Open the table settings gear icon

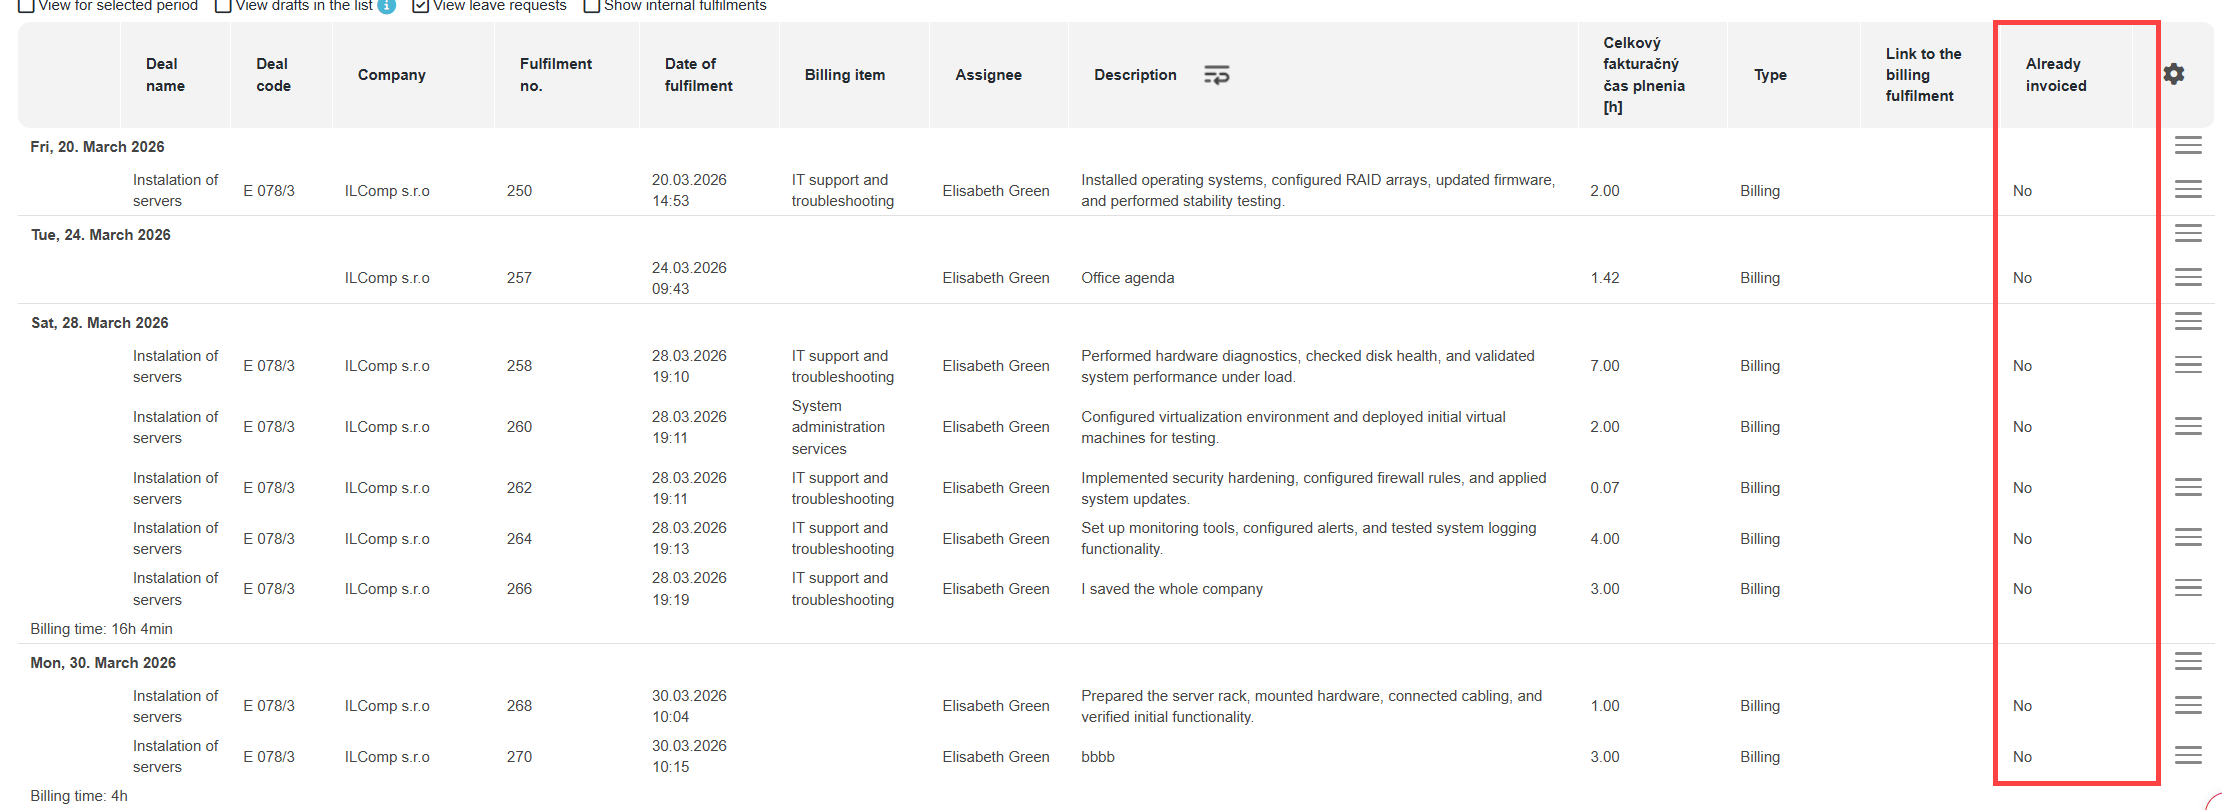click(2173, 74)
